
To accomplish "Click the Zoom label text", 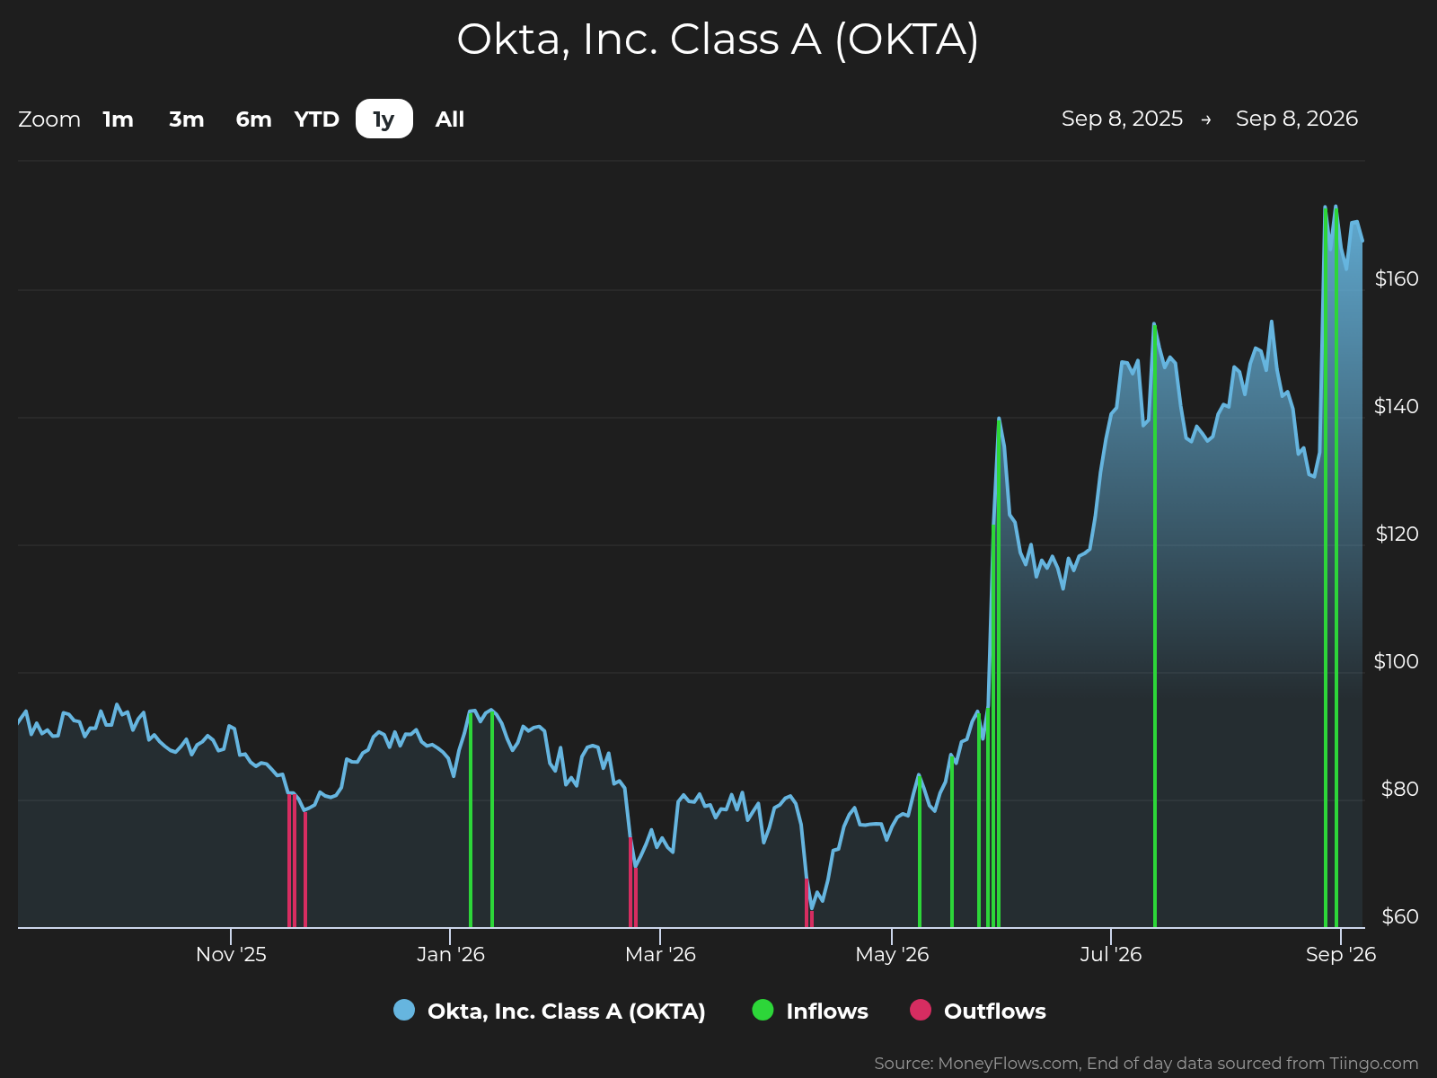I will coord(49,119).
